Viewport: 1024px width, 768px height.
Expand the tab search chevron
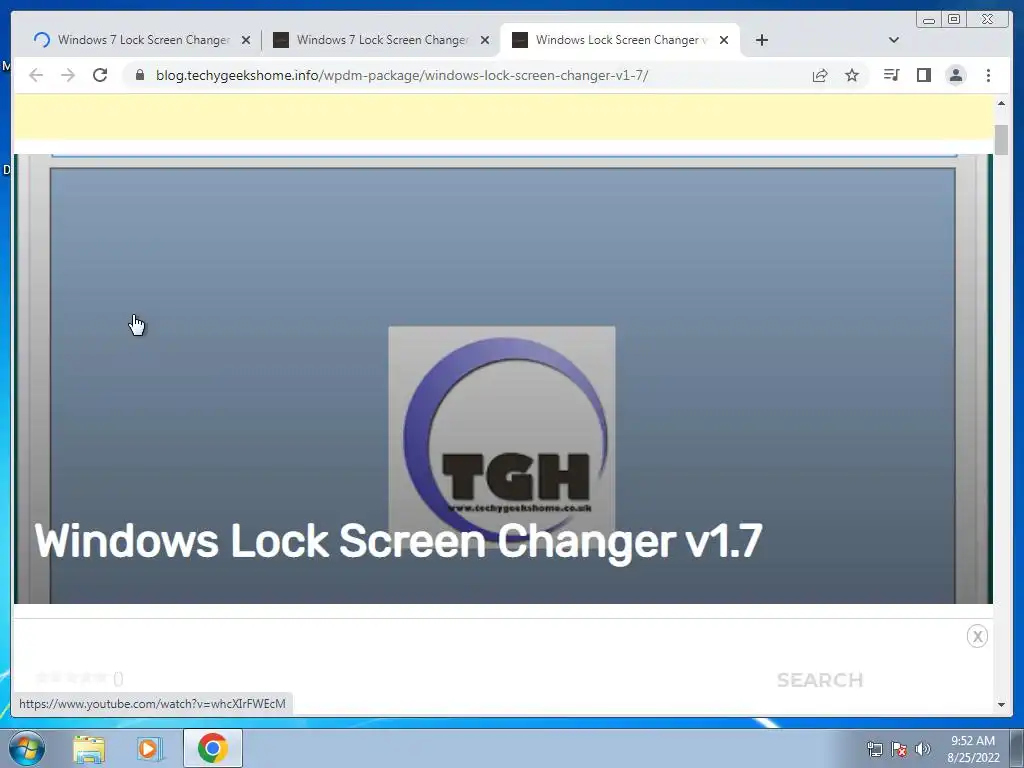pyautogui.click(x=894, y=40)
